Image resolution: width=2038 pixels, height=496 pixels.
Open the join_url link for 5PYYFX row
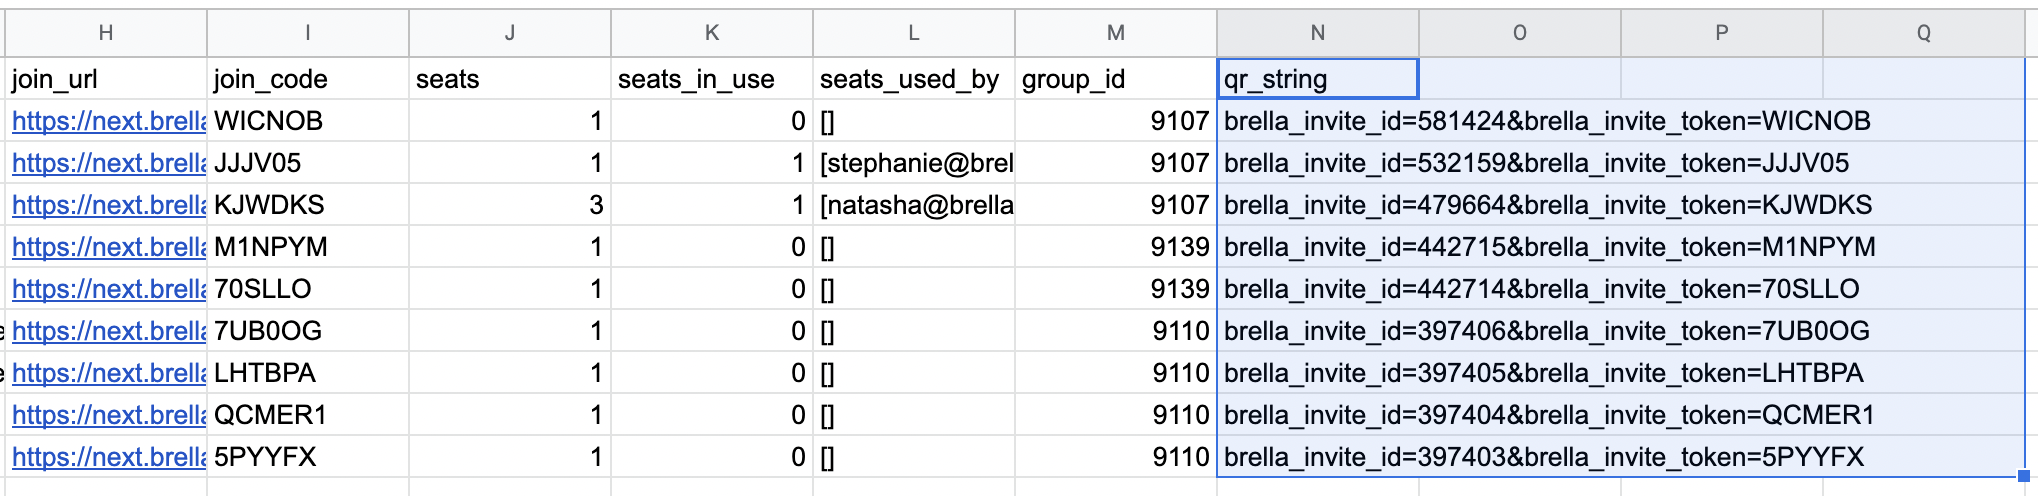point(109,457)
